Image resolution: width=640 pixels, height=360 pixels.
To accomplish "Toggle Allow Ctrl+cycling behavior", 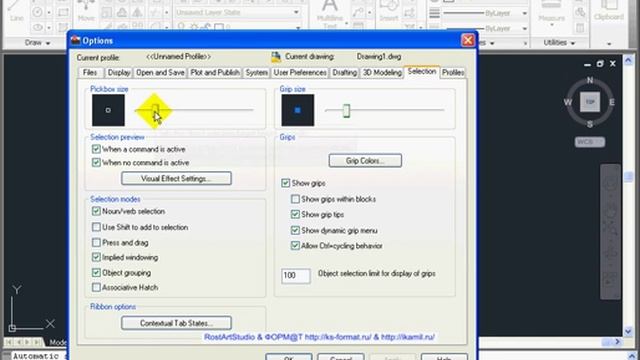I will pos(295,246).
